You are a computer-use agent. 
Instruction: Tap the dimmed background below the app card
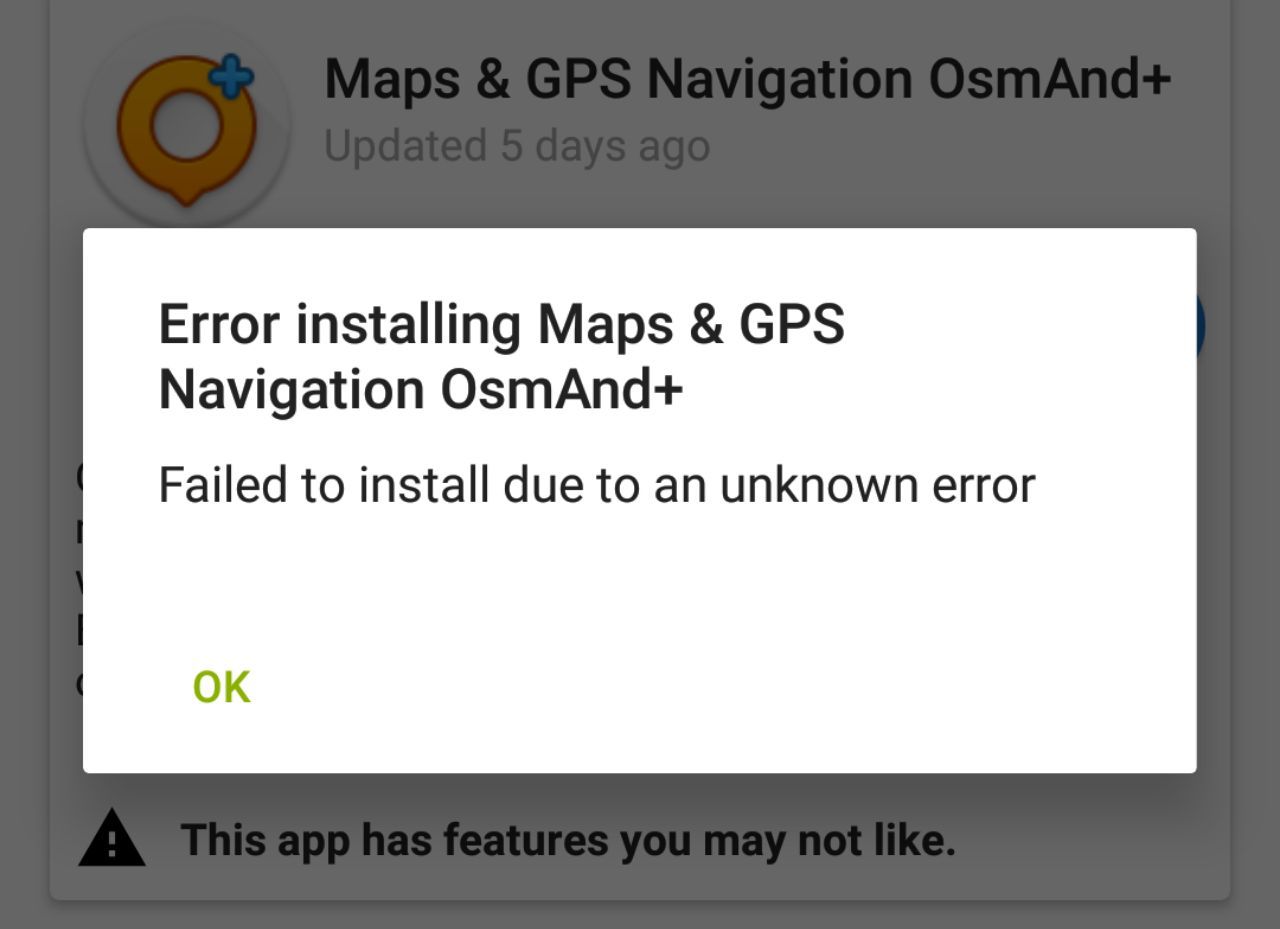pyautogui.click(x=640, y=915)
